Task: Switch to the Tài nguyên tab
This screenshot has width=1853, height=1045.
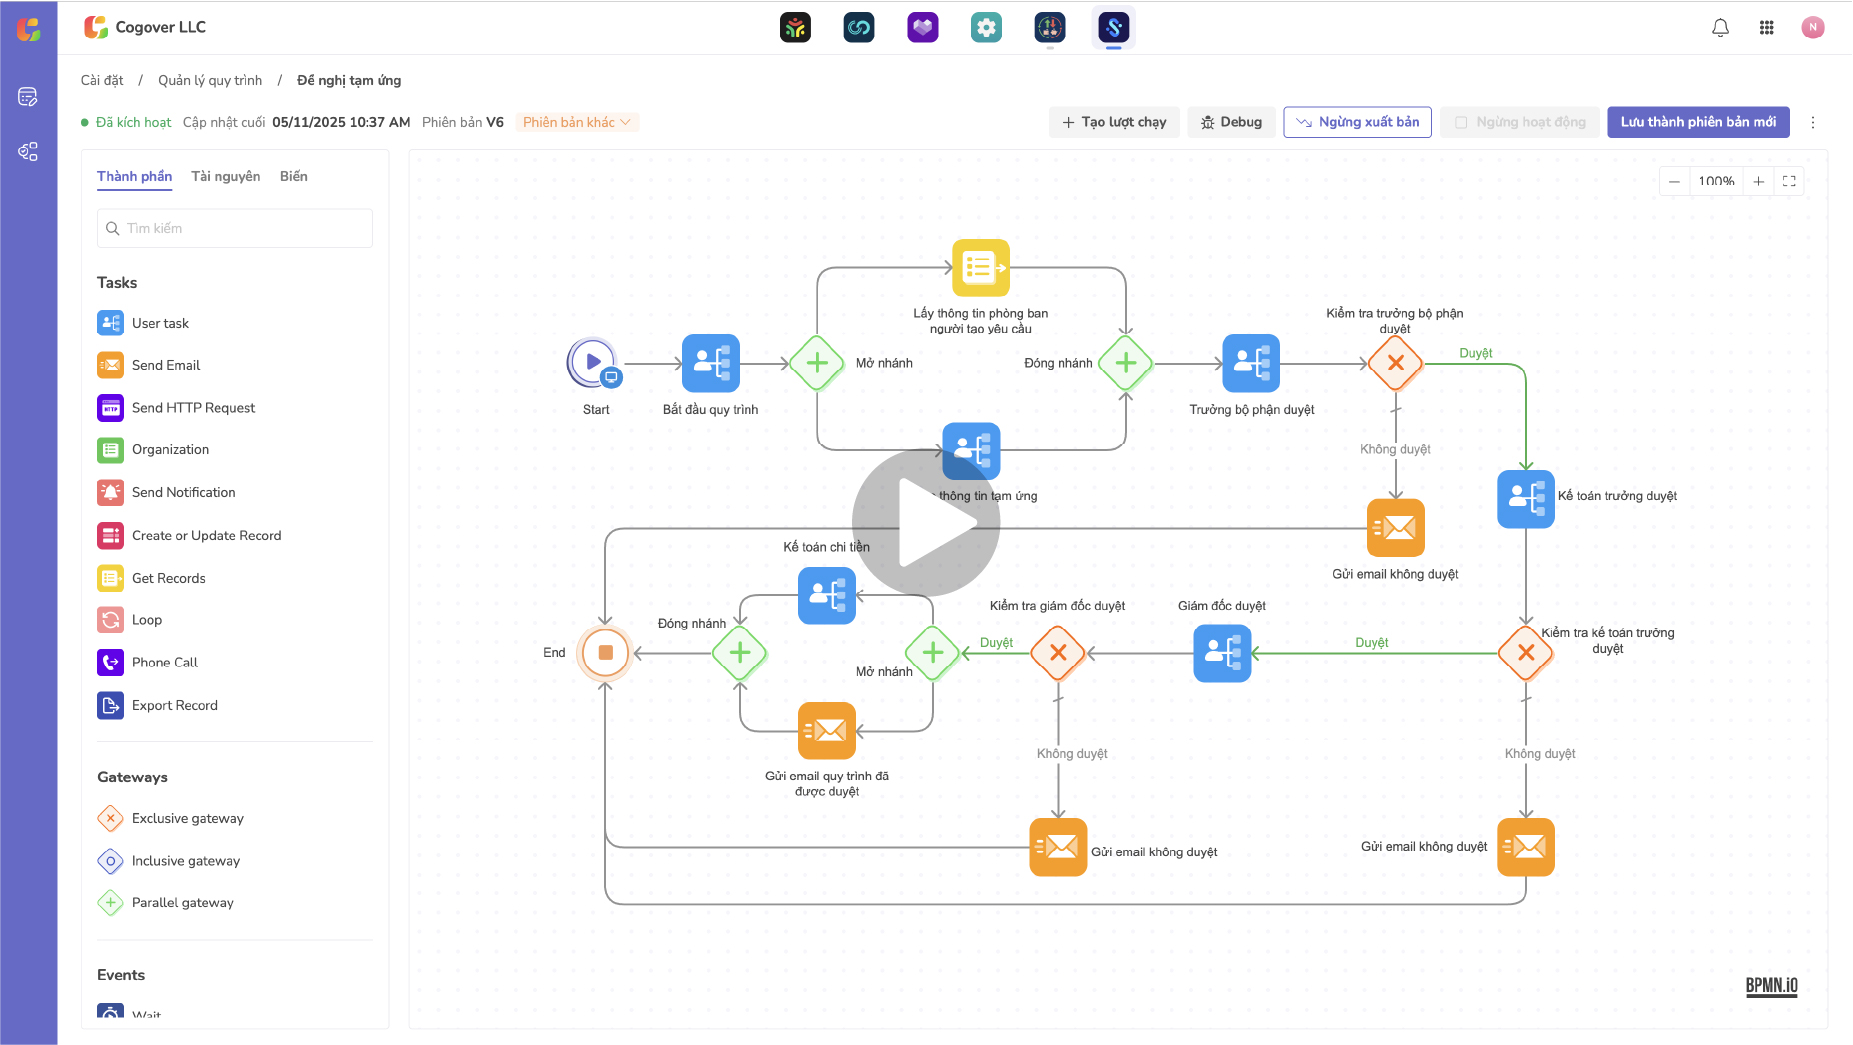Action: click(x=225, y=176)
